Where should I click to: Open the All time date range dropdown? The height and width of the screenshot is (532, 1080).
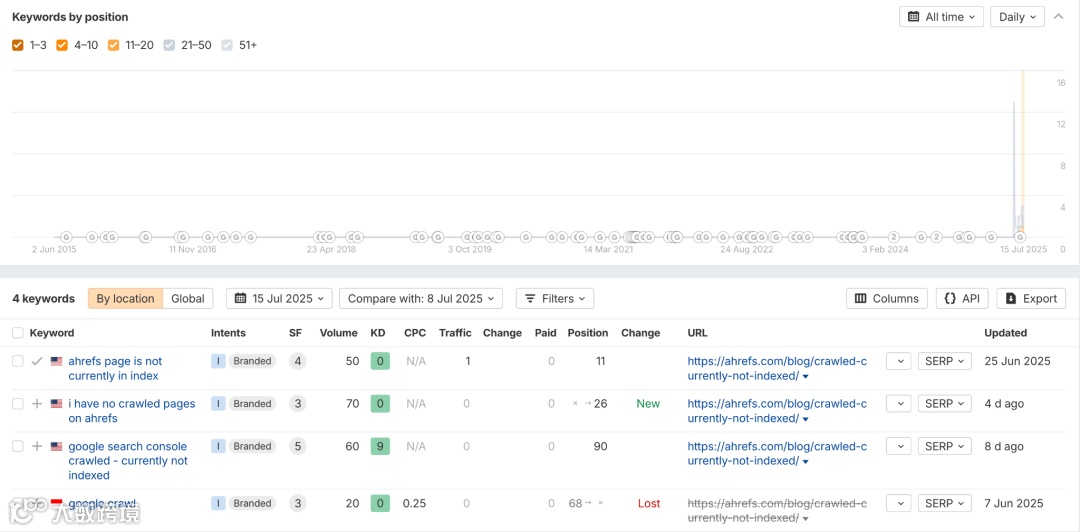point(941,17)
